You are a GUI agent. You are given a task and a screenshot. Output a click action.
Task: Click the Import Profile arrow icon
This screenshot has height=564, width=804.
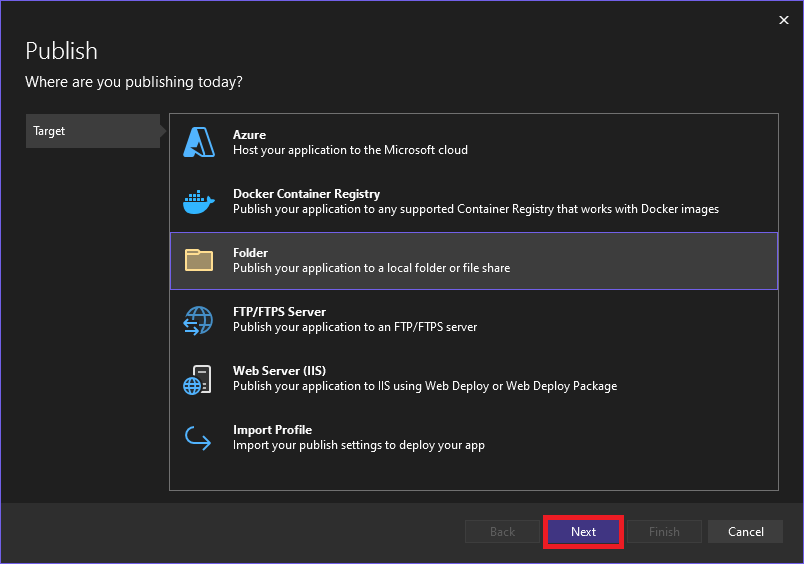198,438
